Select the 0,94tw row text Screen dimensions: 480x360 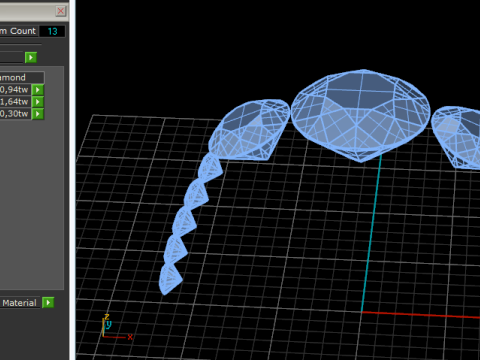coord(15,90)
